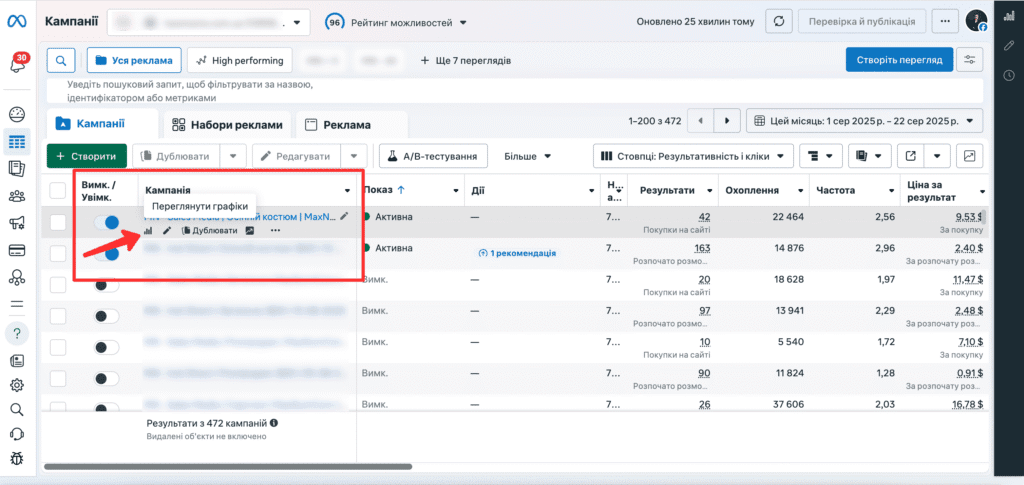Switch to Набори реклами tab

coord(227,125)
